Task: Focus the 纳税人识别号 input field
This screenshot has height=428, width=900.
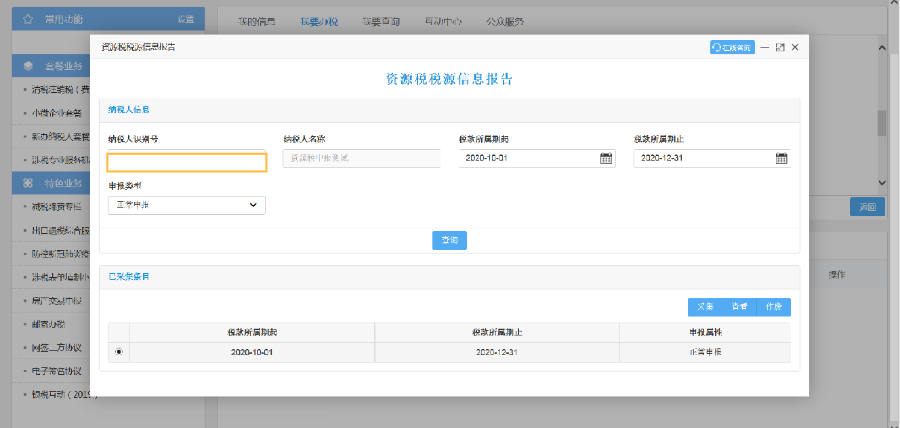Action: (187, 162)
